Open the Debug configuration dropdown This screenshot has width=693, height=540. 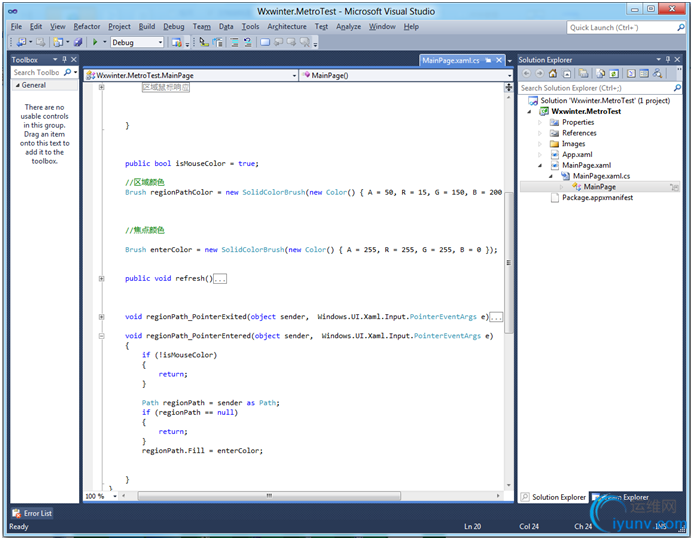159,43
